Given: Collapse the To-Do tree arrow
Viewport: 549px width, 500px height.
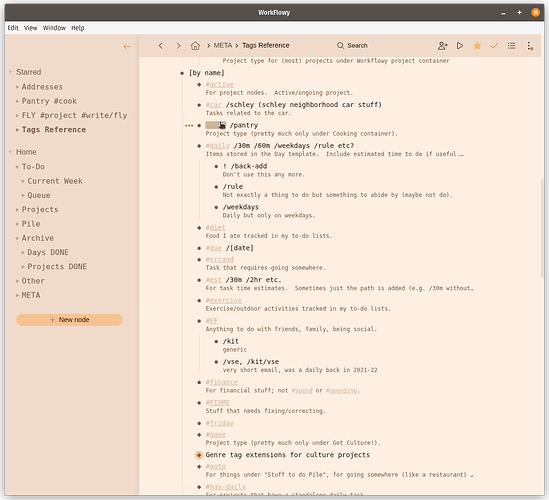Looking at the screenshot, I should (17, 167).
